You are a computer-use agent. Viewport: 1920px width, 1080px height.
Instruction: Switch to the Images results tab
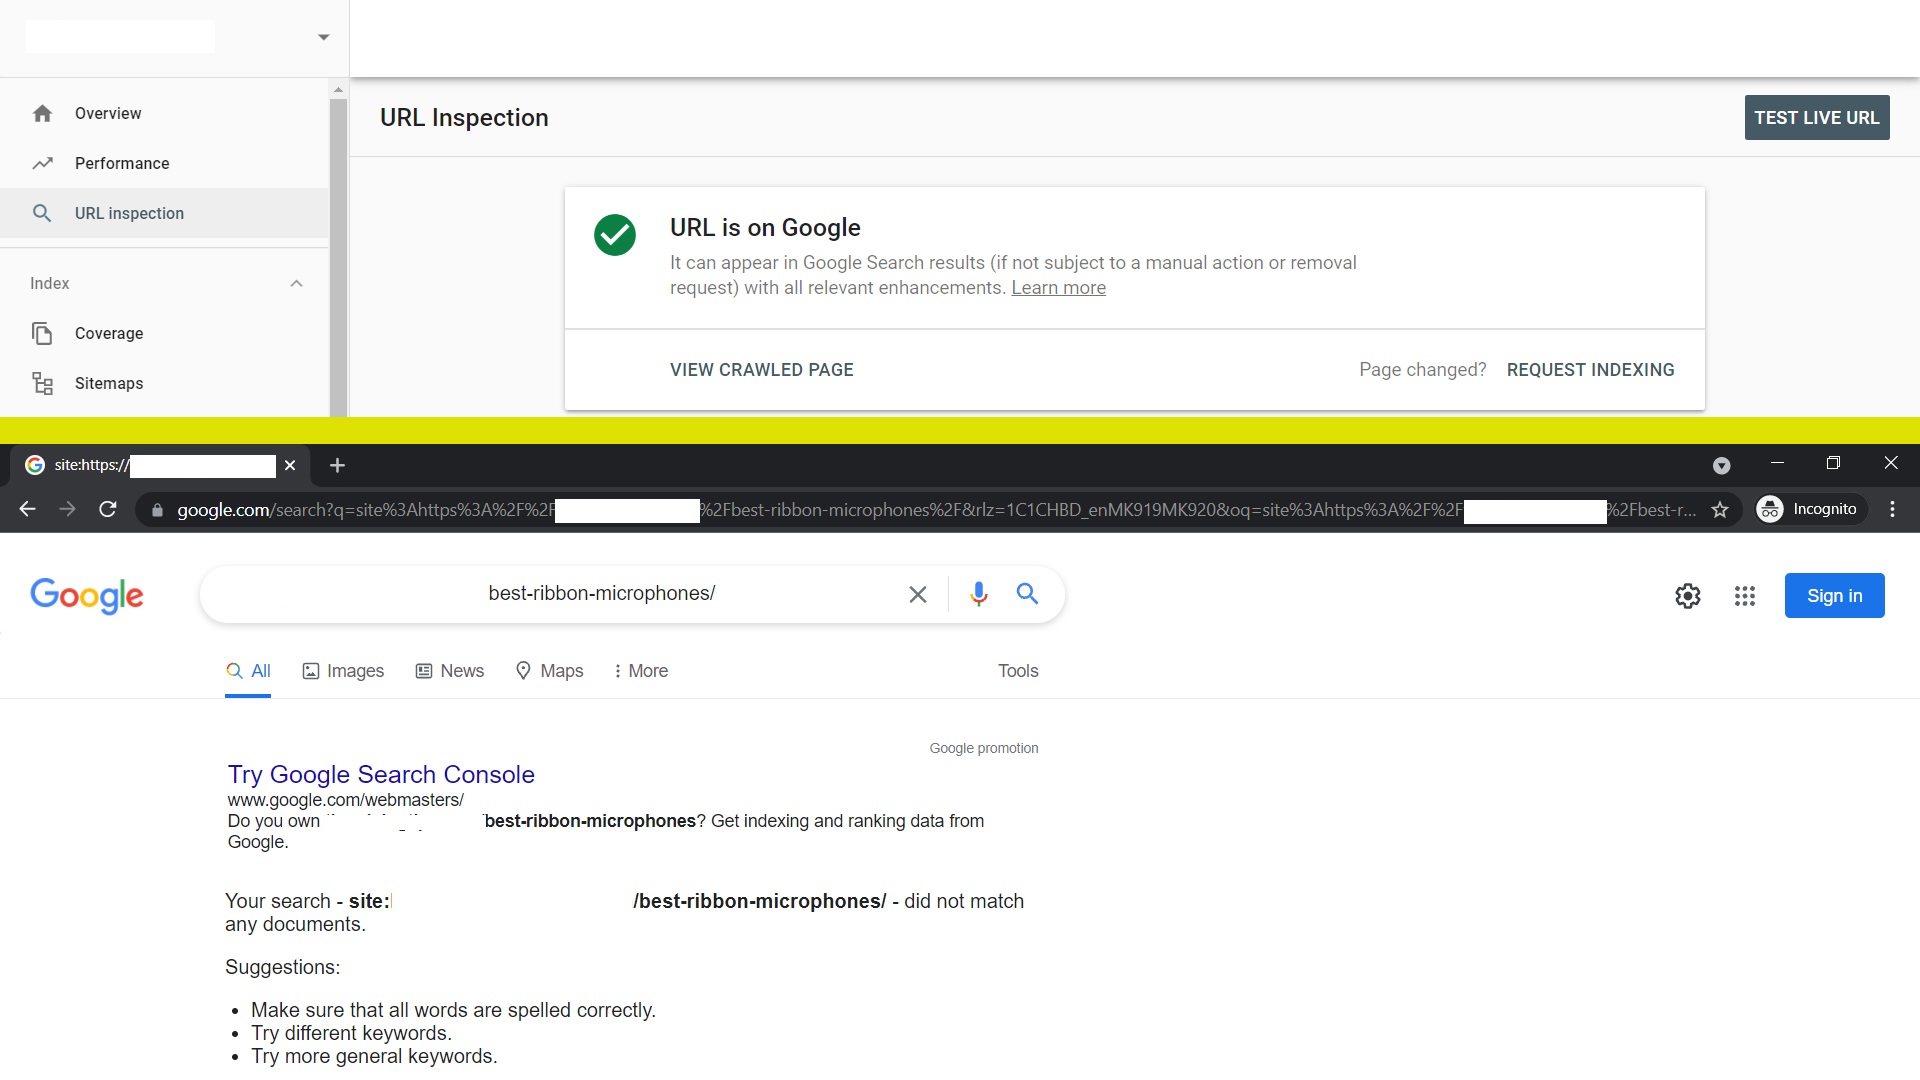tap(343, 671)
